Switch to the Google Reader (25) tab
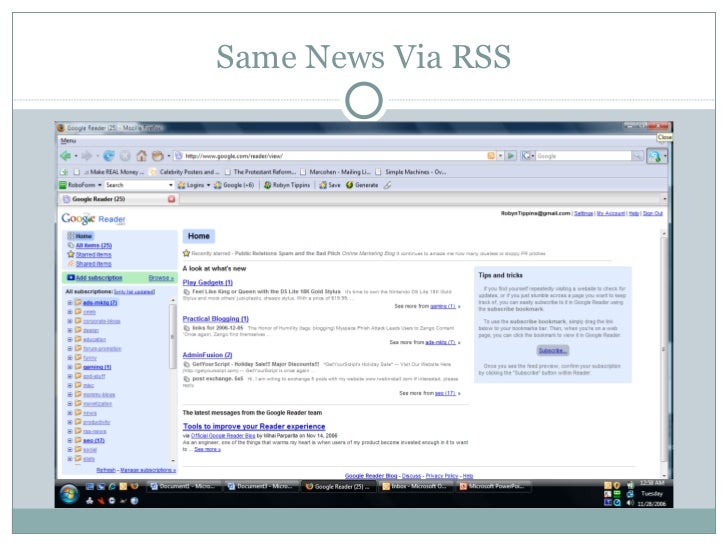This screenshot has height=546, width=728. click(x=118, y=199)
